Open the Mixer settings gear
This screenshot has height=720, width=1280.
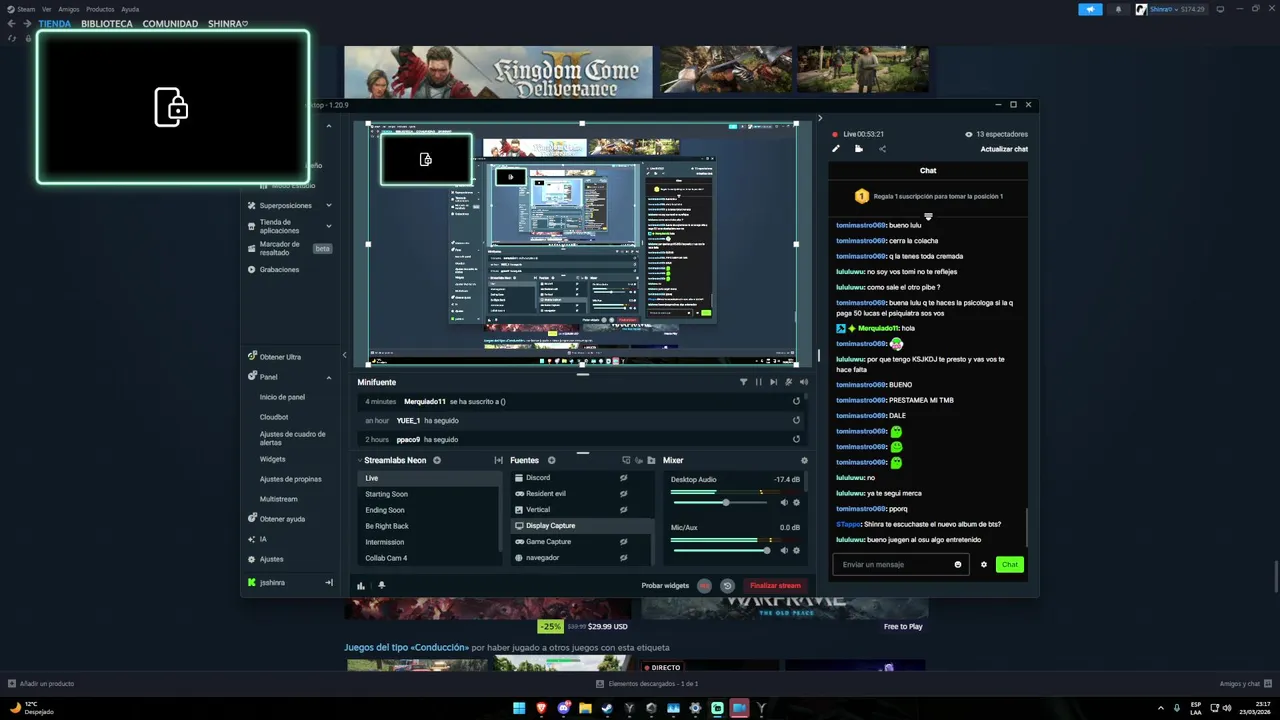(x=804, y=460)
